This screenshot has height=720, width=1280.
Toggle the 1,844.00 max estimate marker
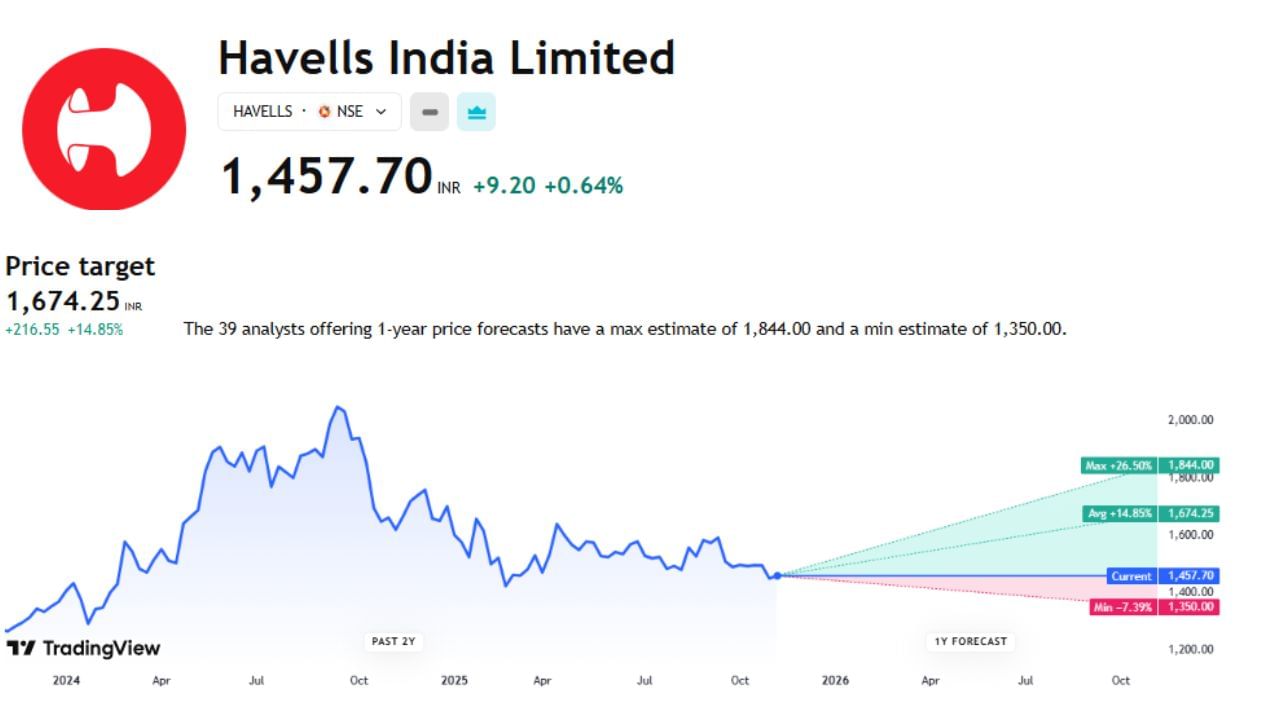[1190, 465]
